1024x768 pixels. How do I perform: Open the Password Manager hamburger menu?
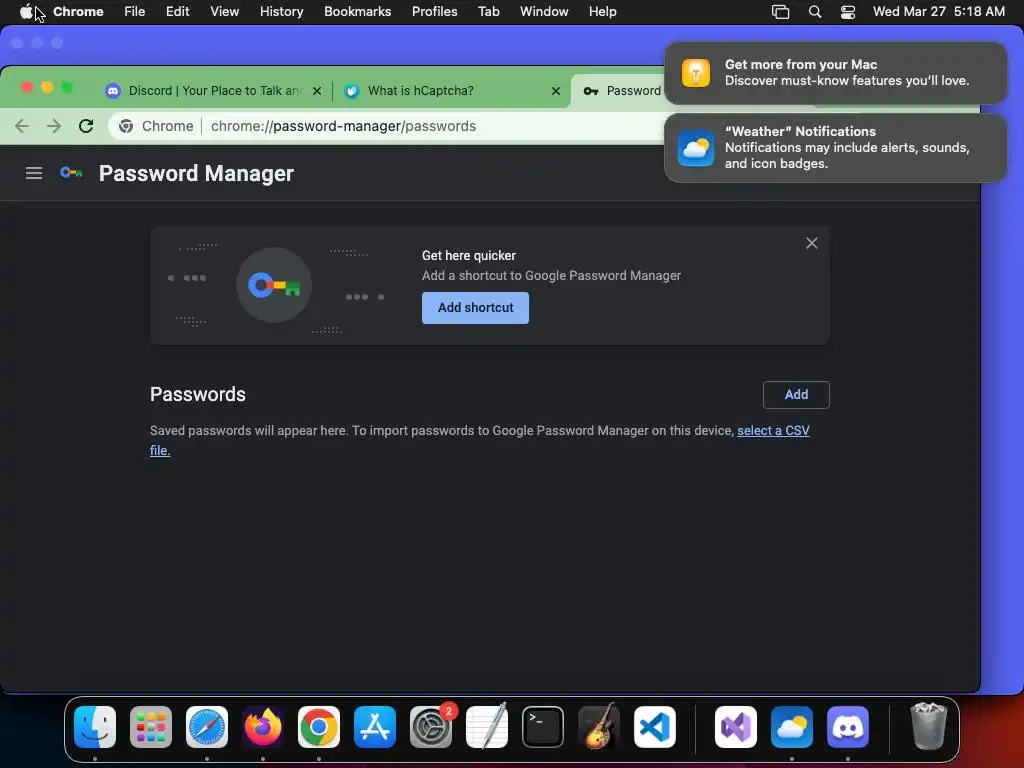click(x=34, y=173)
